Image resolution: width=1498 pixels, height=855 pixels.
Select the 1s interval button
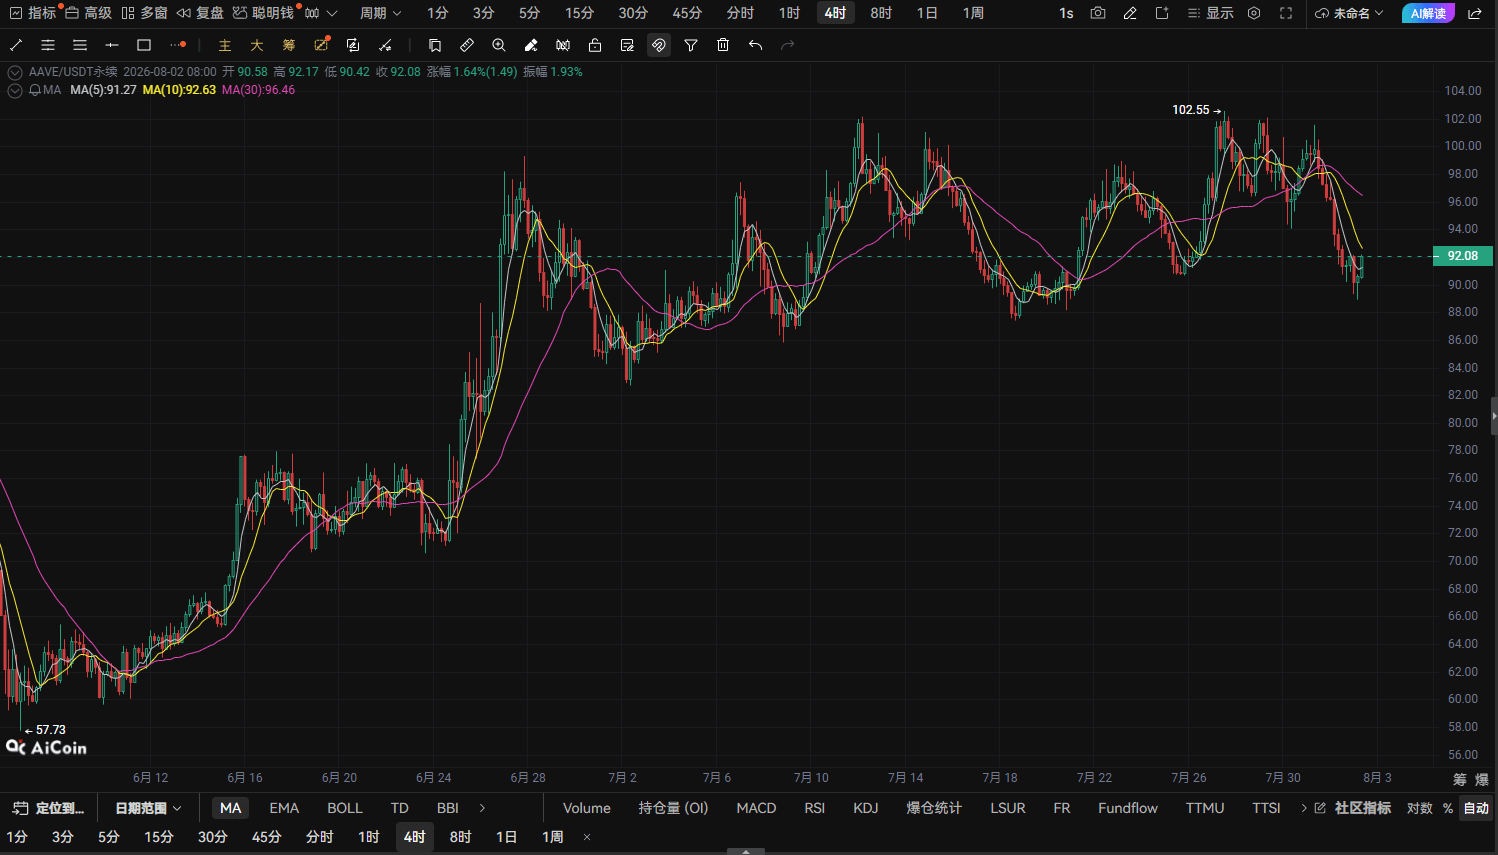pos(1066,13)
